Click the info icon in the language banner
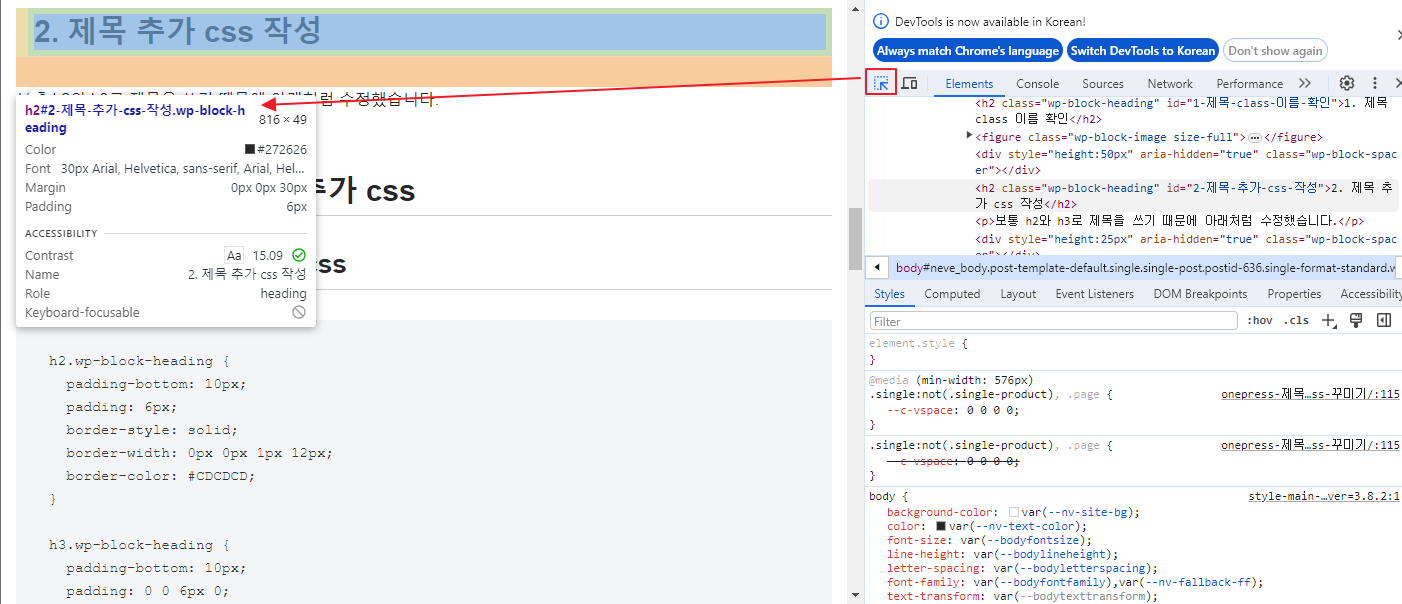1402x604 pixels. click(881, 21)
